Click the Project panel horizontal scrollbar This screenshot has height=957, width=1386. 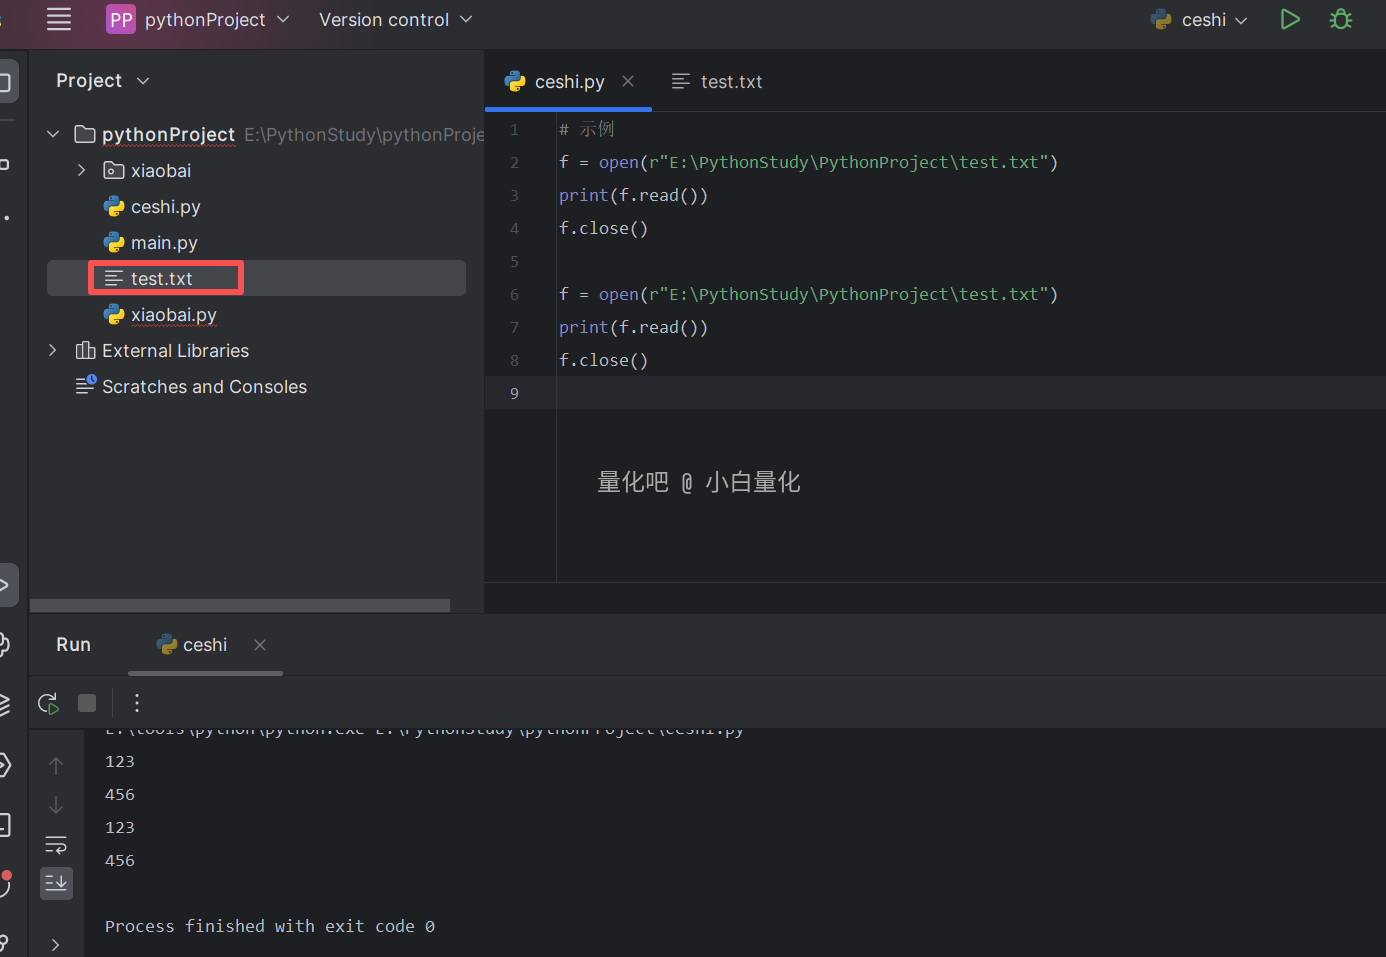tap(240, 605)
